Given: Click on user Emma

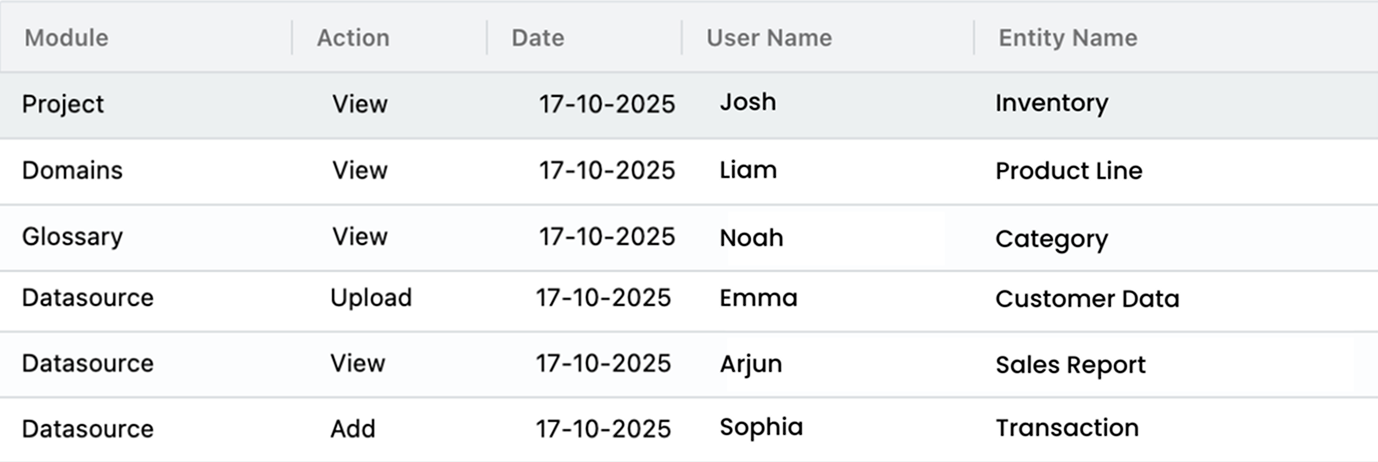Looking at the screenshot, I should pos(758,298).
